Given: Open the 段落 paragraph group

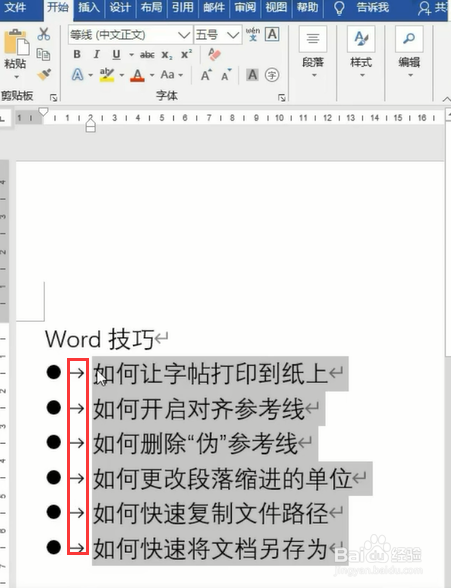Looking at the screenshot, I should (x=313, y=52).
